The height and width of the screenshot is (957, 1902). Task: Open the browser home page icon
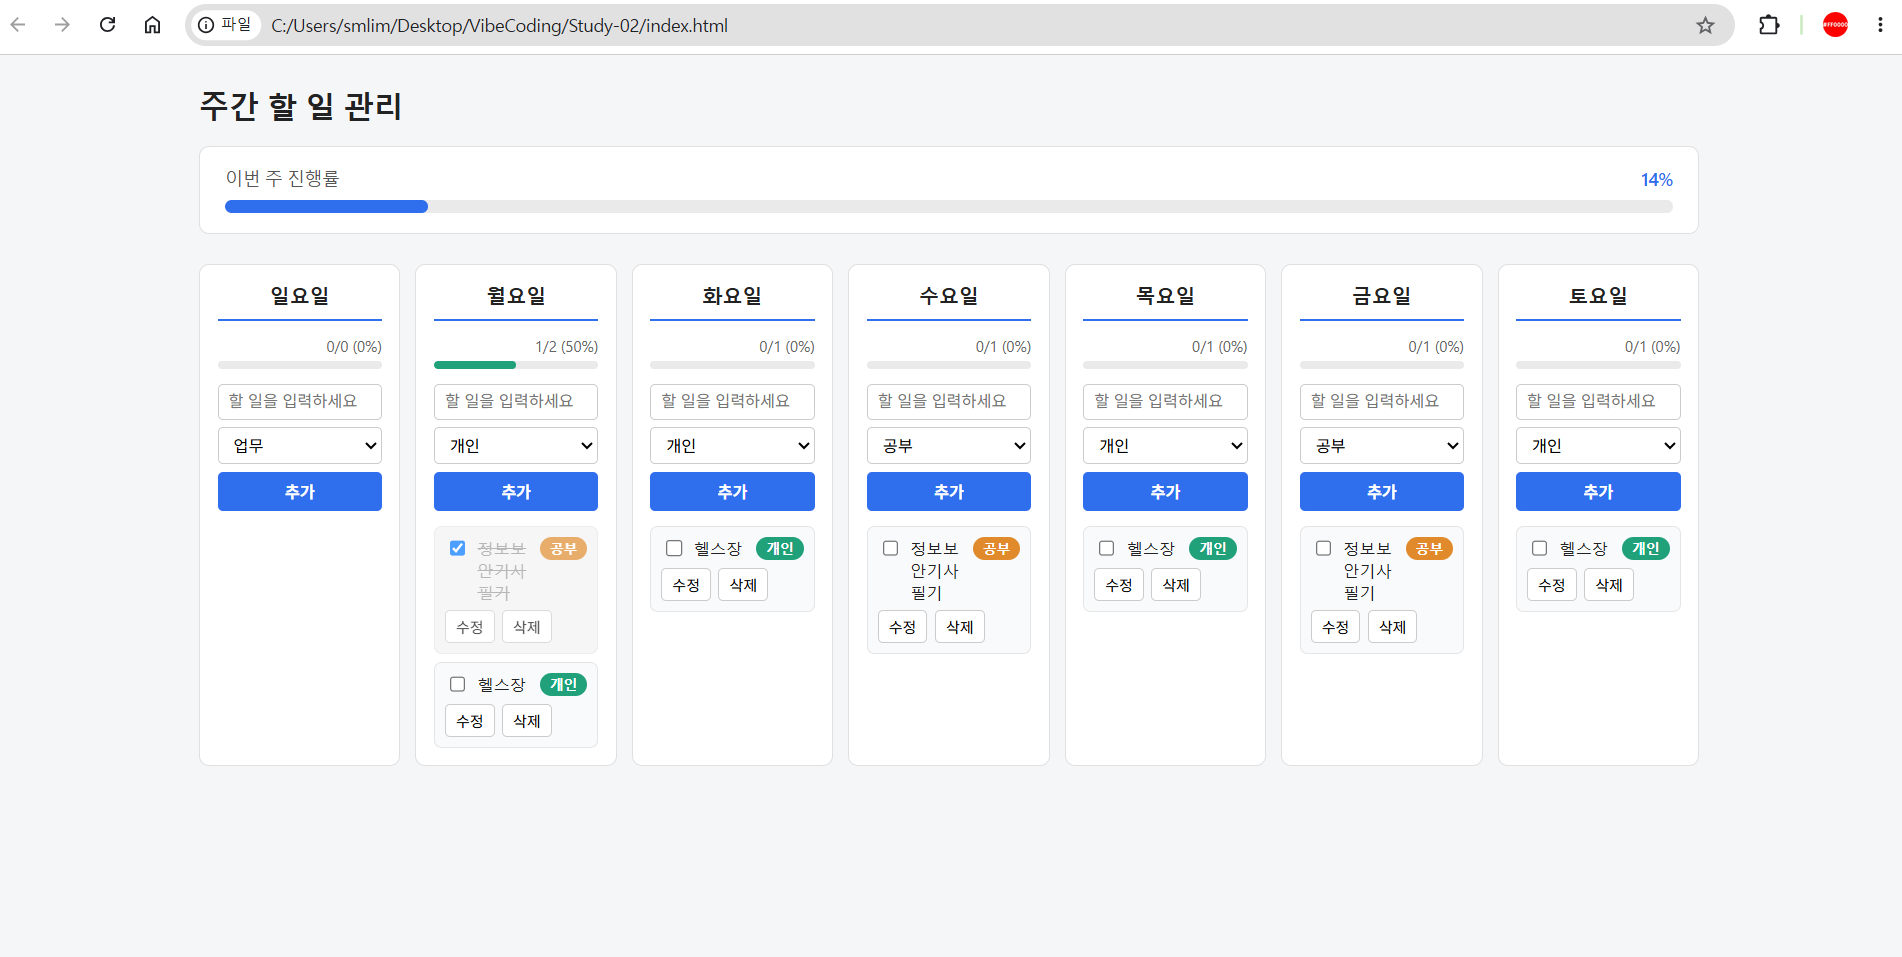(152, 25)
